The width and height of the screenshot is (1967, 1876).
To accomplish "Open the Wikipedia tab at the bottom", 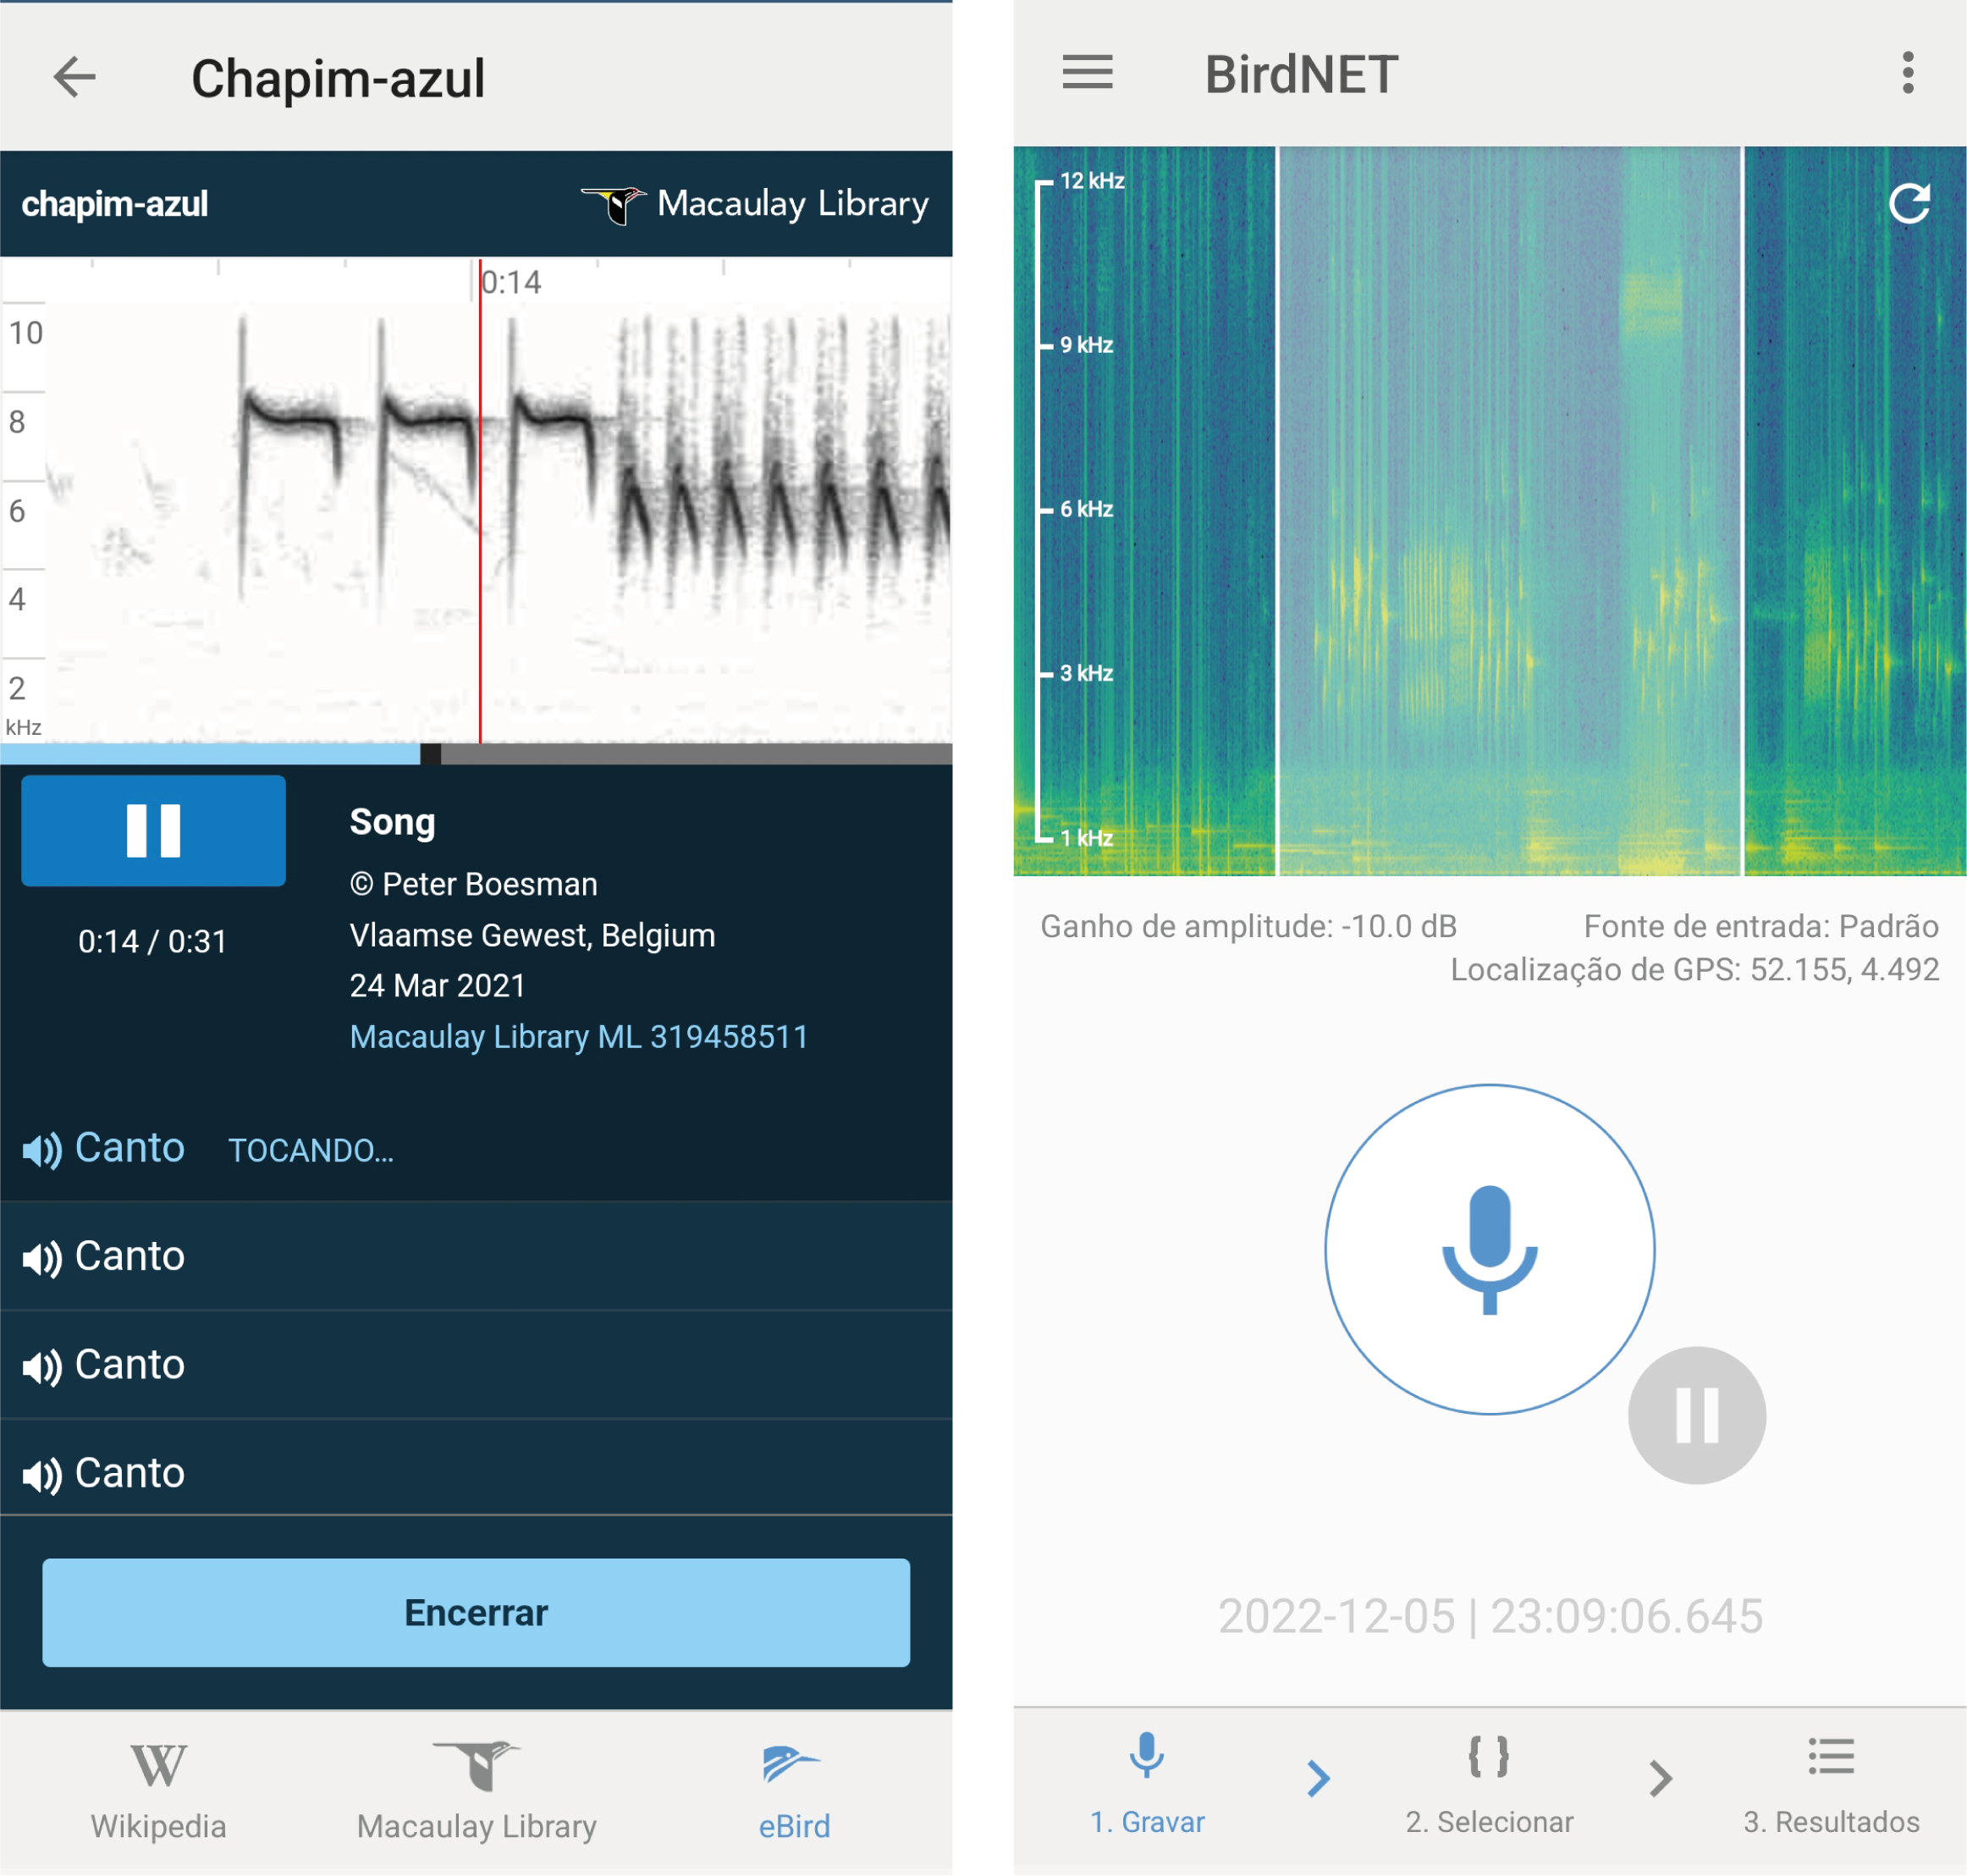I will tap(159, 1791).
